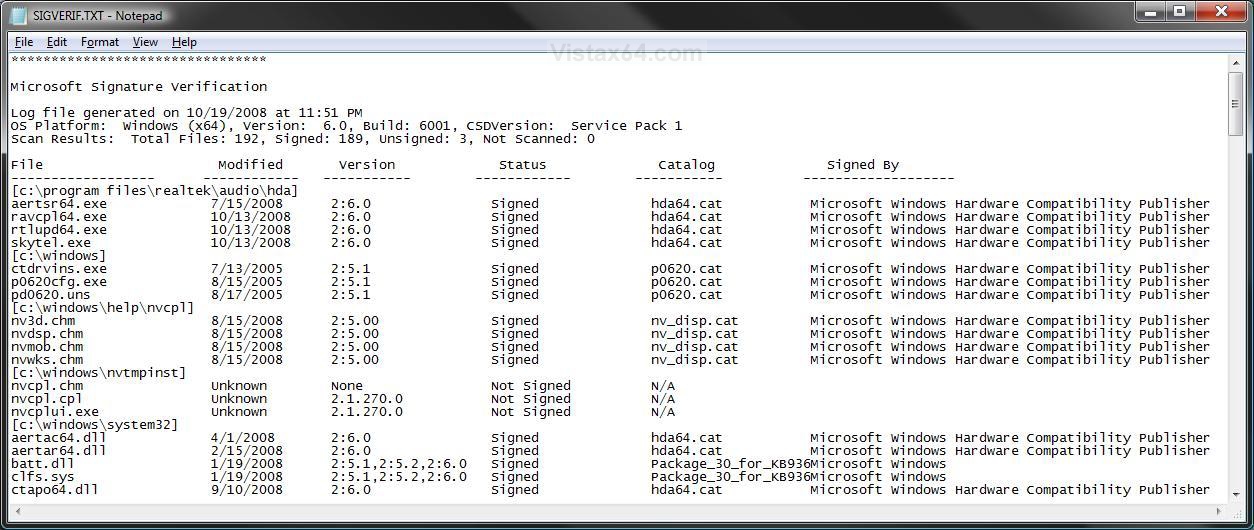
Task: Open the Format menu
Action: coord(100,42)
